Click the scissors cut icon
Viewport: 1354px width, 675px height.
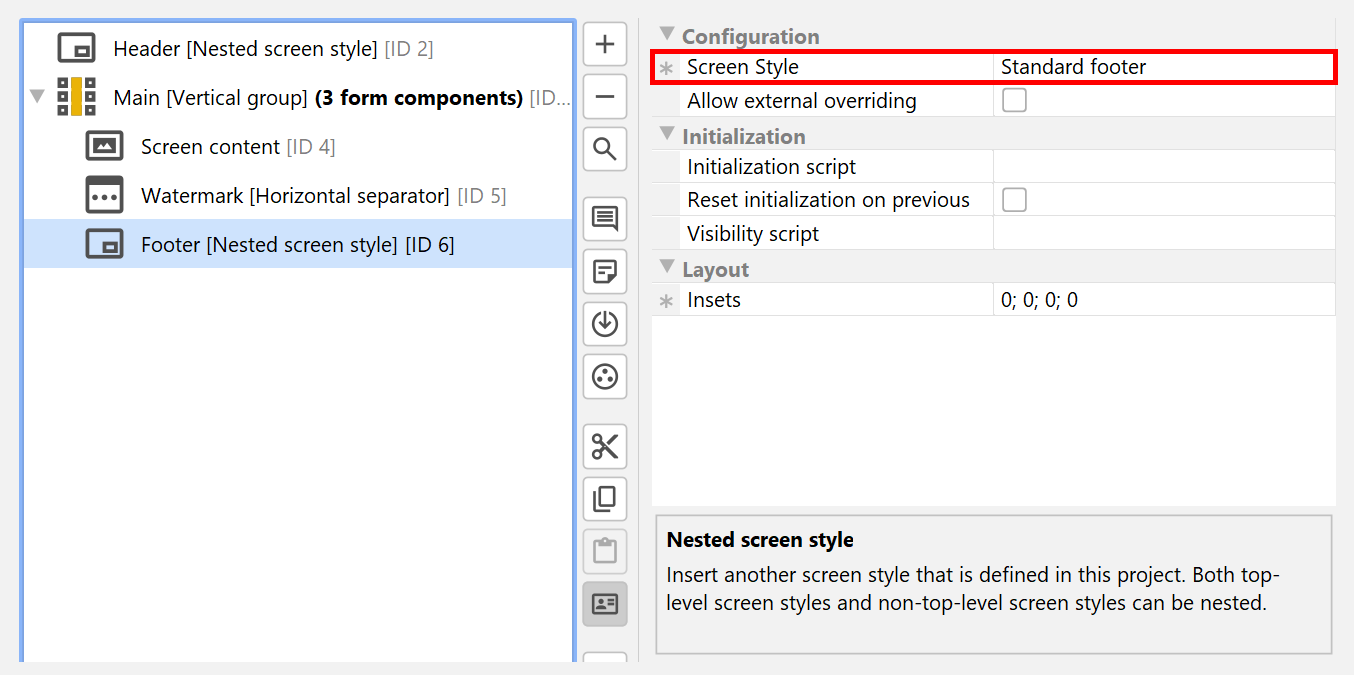(605, 446)
